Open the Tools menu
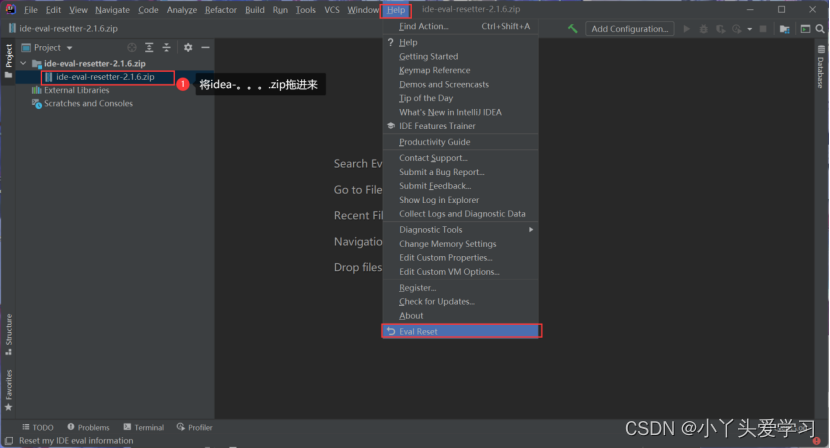 point(305,10)
